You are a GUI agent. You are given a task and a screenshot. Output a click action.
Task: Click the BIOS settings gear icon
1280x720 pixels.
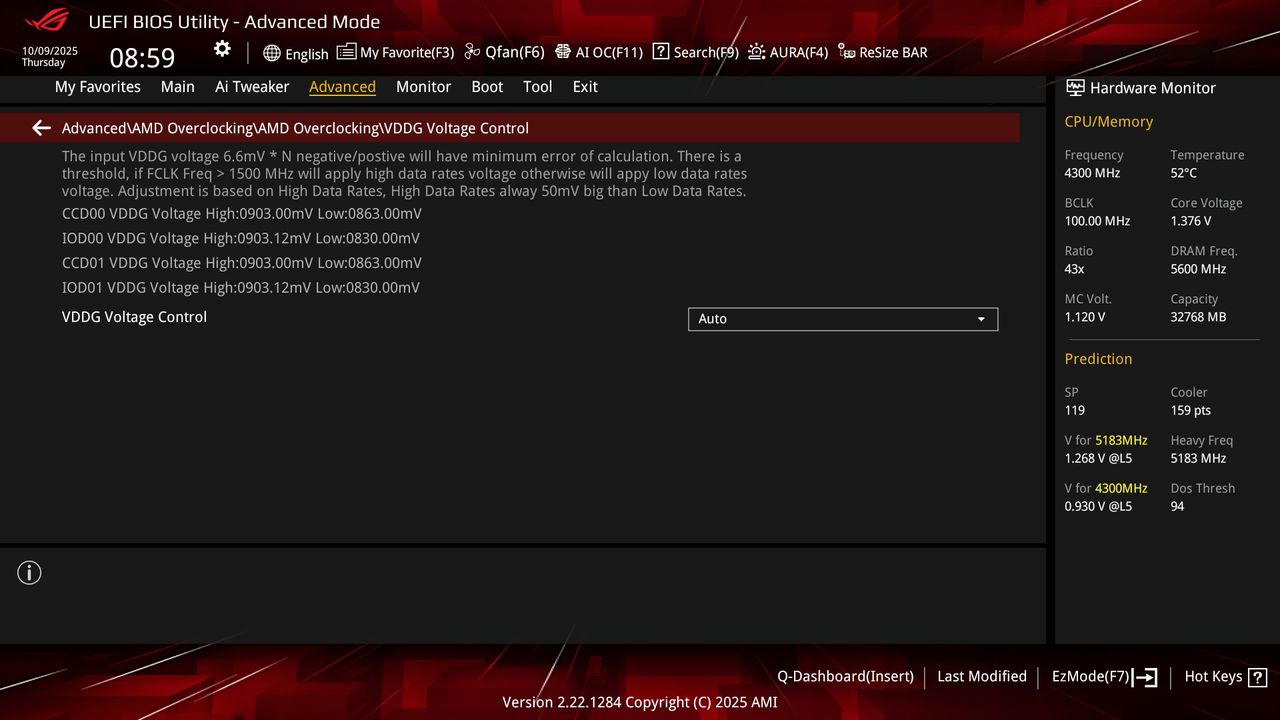click(x=222, y=48)
